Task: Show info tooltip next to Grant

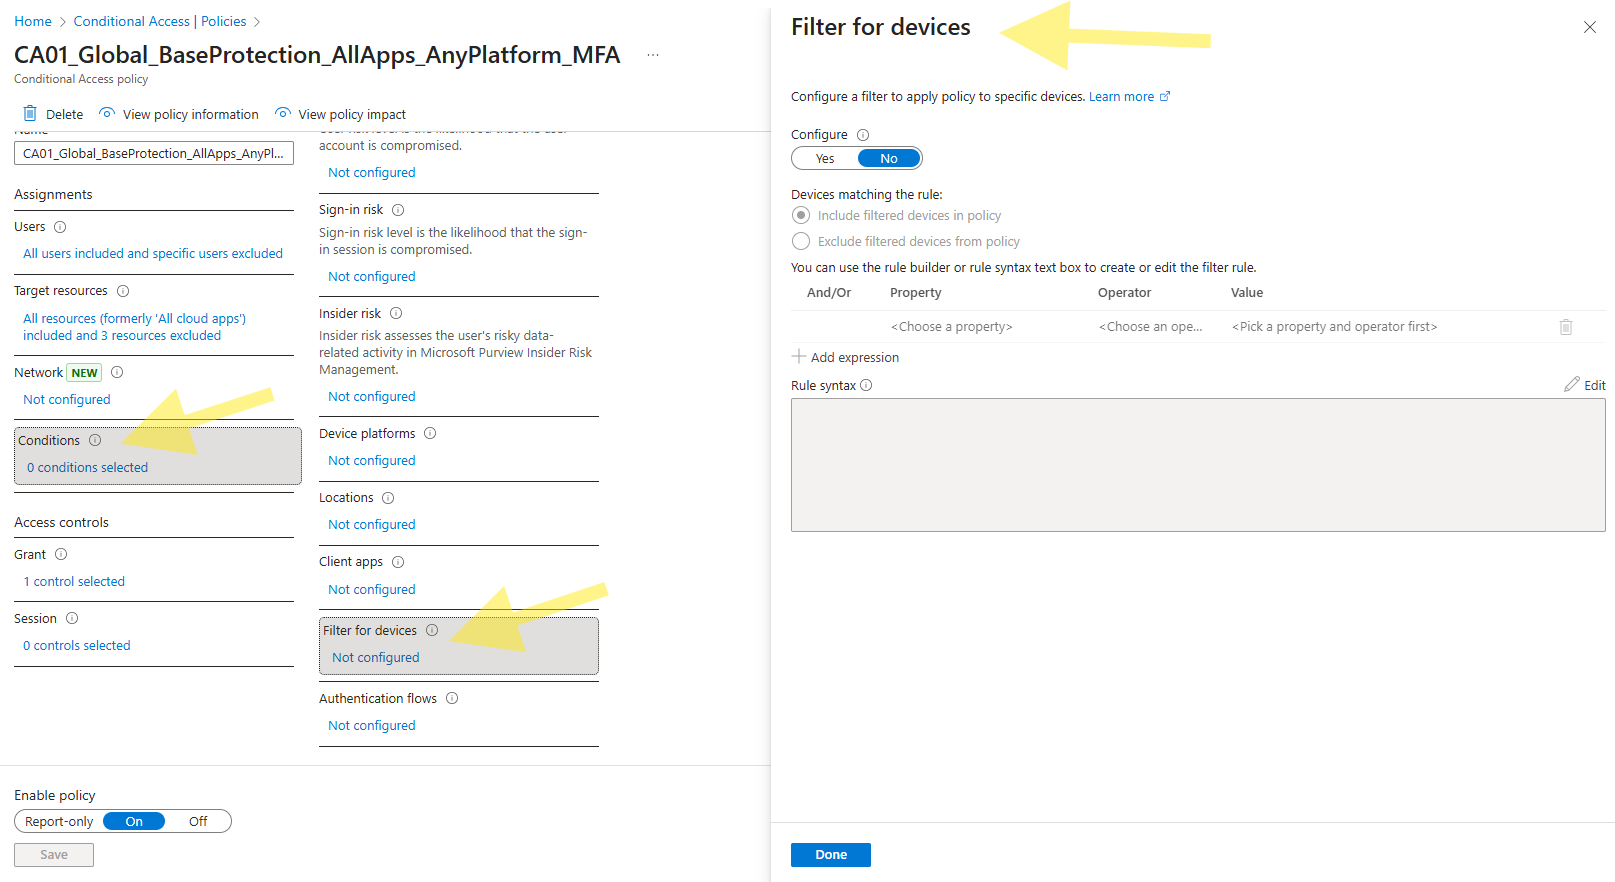Action: tap(61, 554)
